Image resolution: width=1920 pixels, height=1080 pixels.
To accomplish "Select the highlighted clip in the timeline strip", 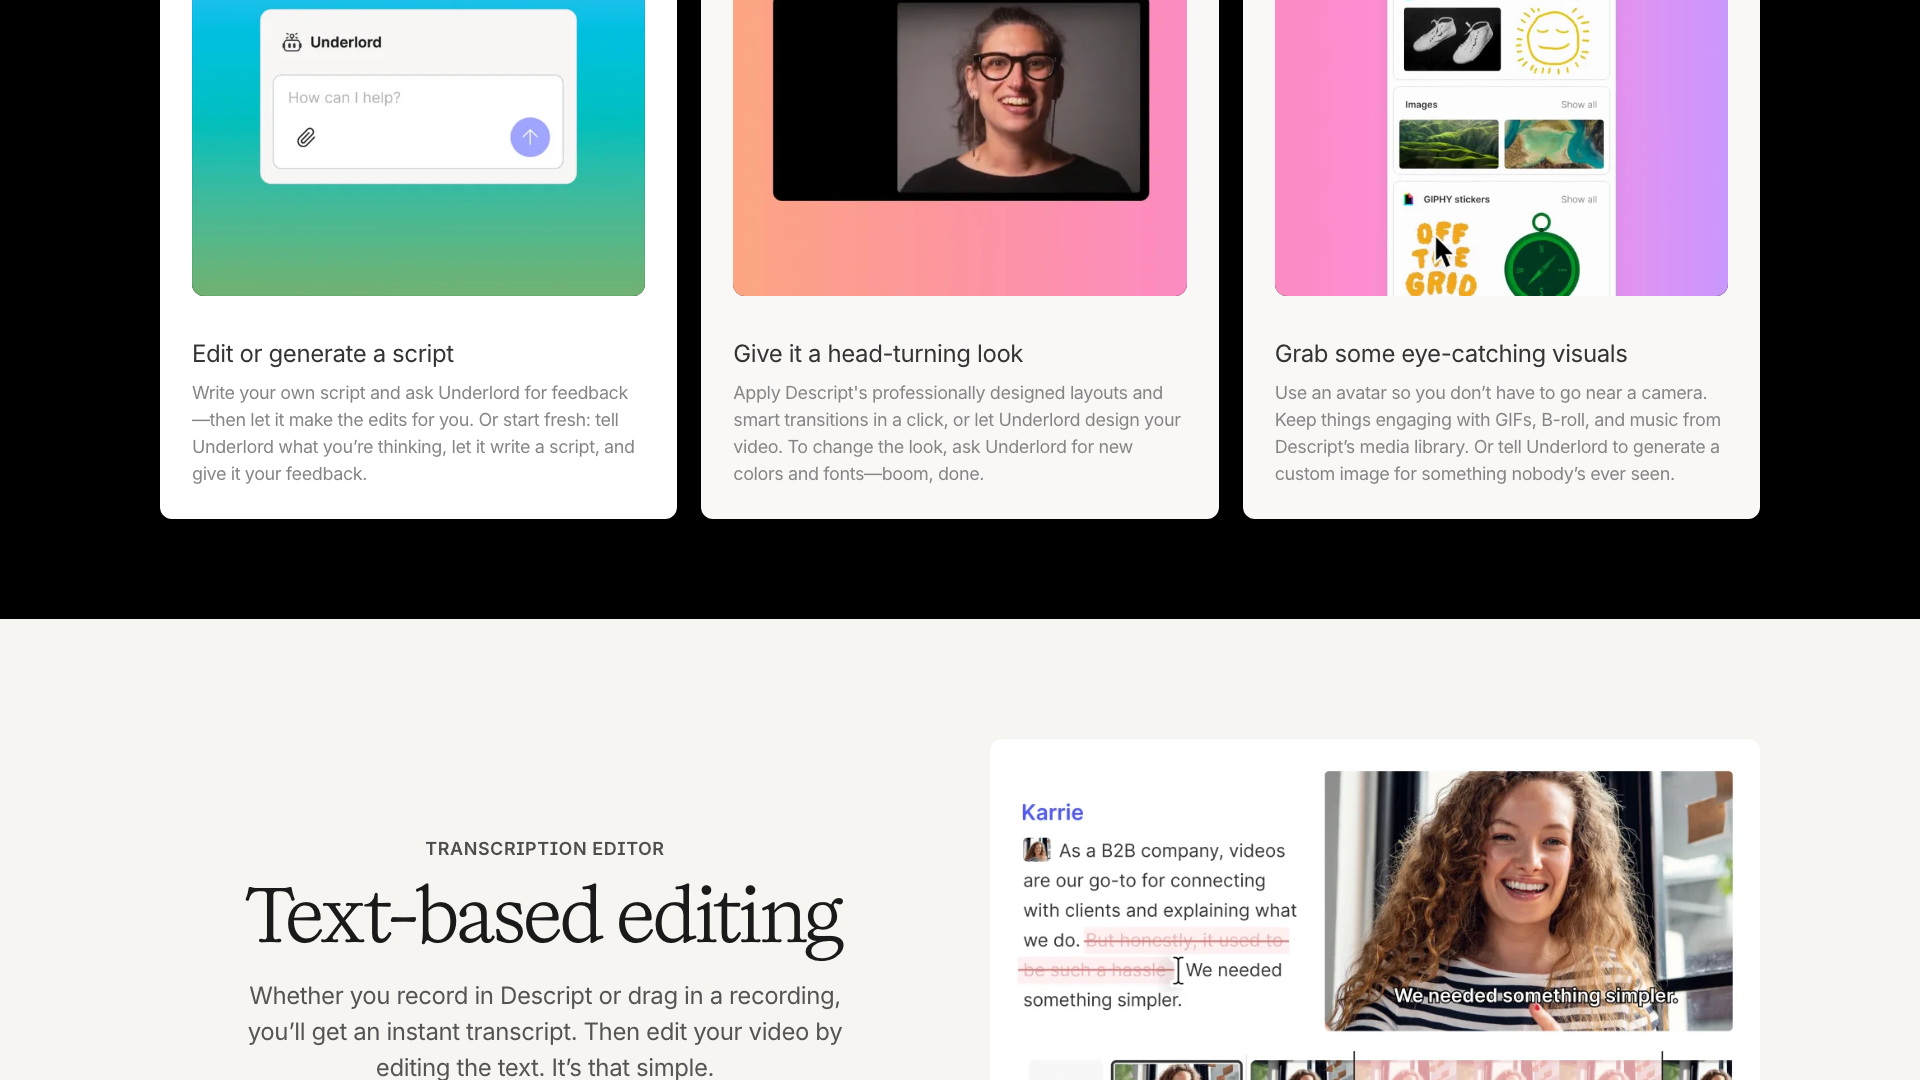I will pos(1175,1070).
